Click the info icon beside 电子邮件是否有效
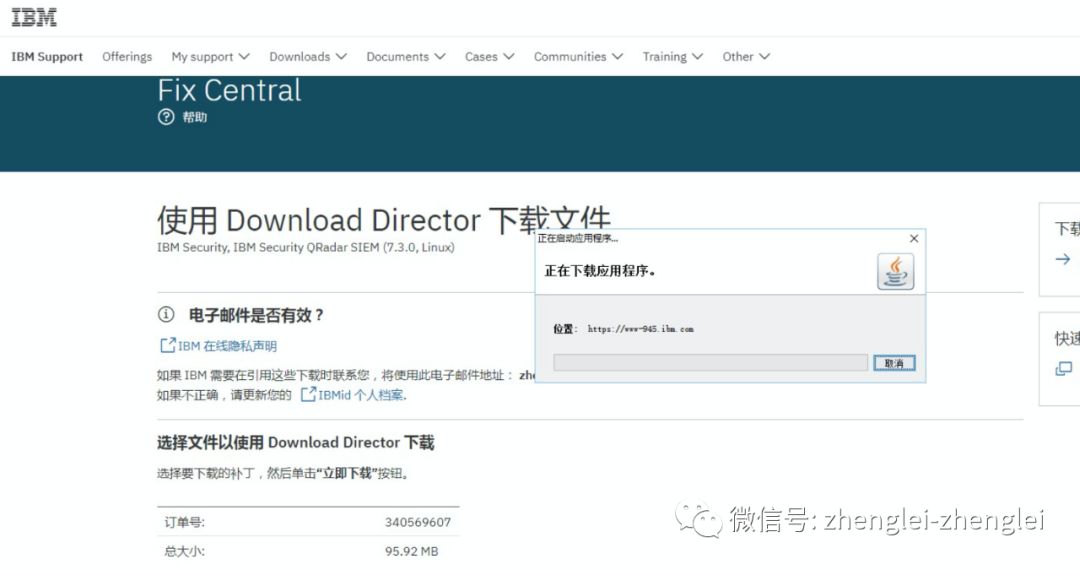This screenshot has width=1080, height=570. click(x=166, y=315)
